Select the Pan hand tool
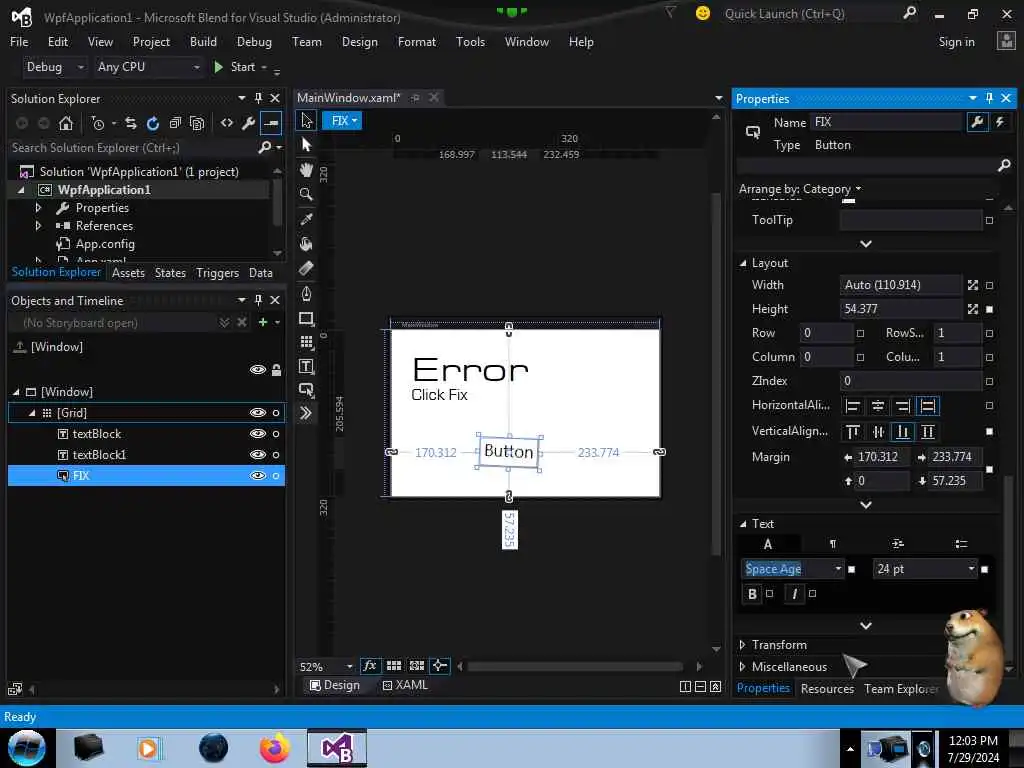 306,170
